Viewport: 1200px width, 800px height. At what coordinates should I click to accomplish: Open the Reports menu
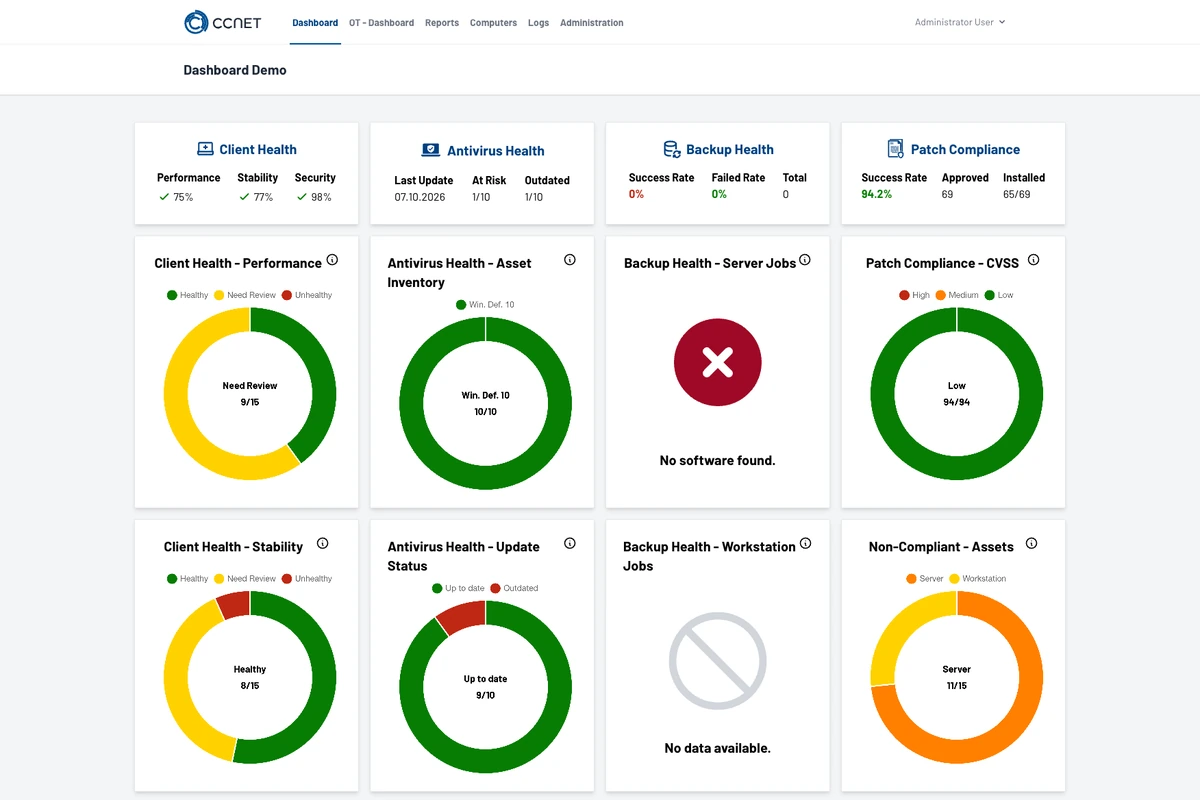pyautogui.click(x=442, y=23)
